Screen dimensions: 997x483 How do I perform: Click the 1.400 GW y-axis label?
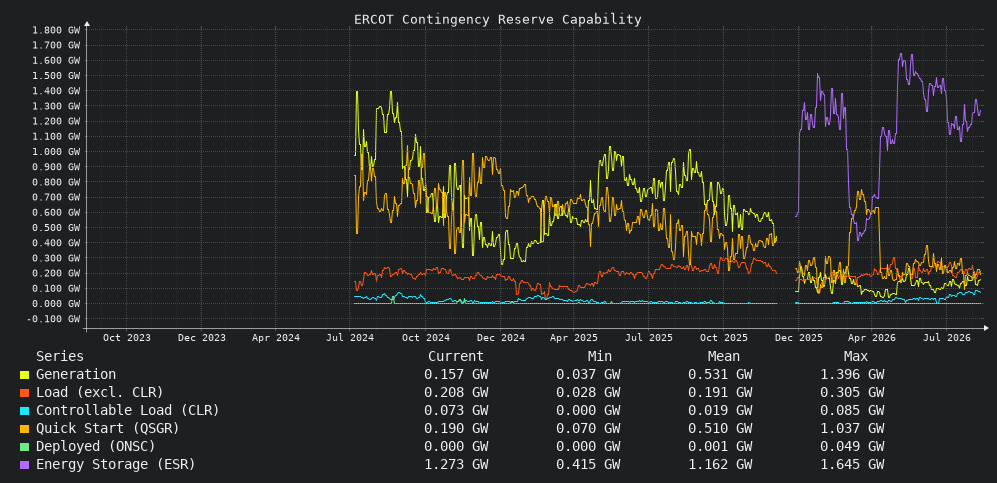pyautogui.click(x=56, y=91)
